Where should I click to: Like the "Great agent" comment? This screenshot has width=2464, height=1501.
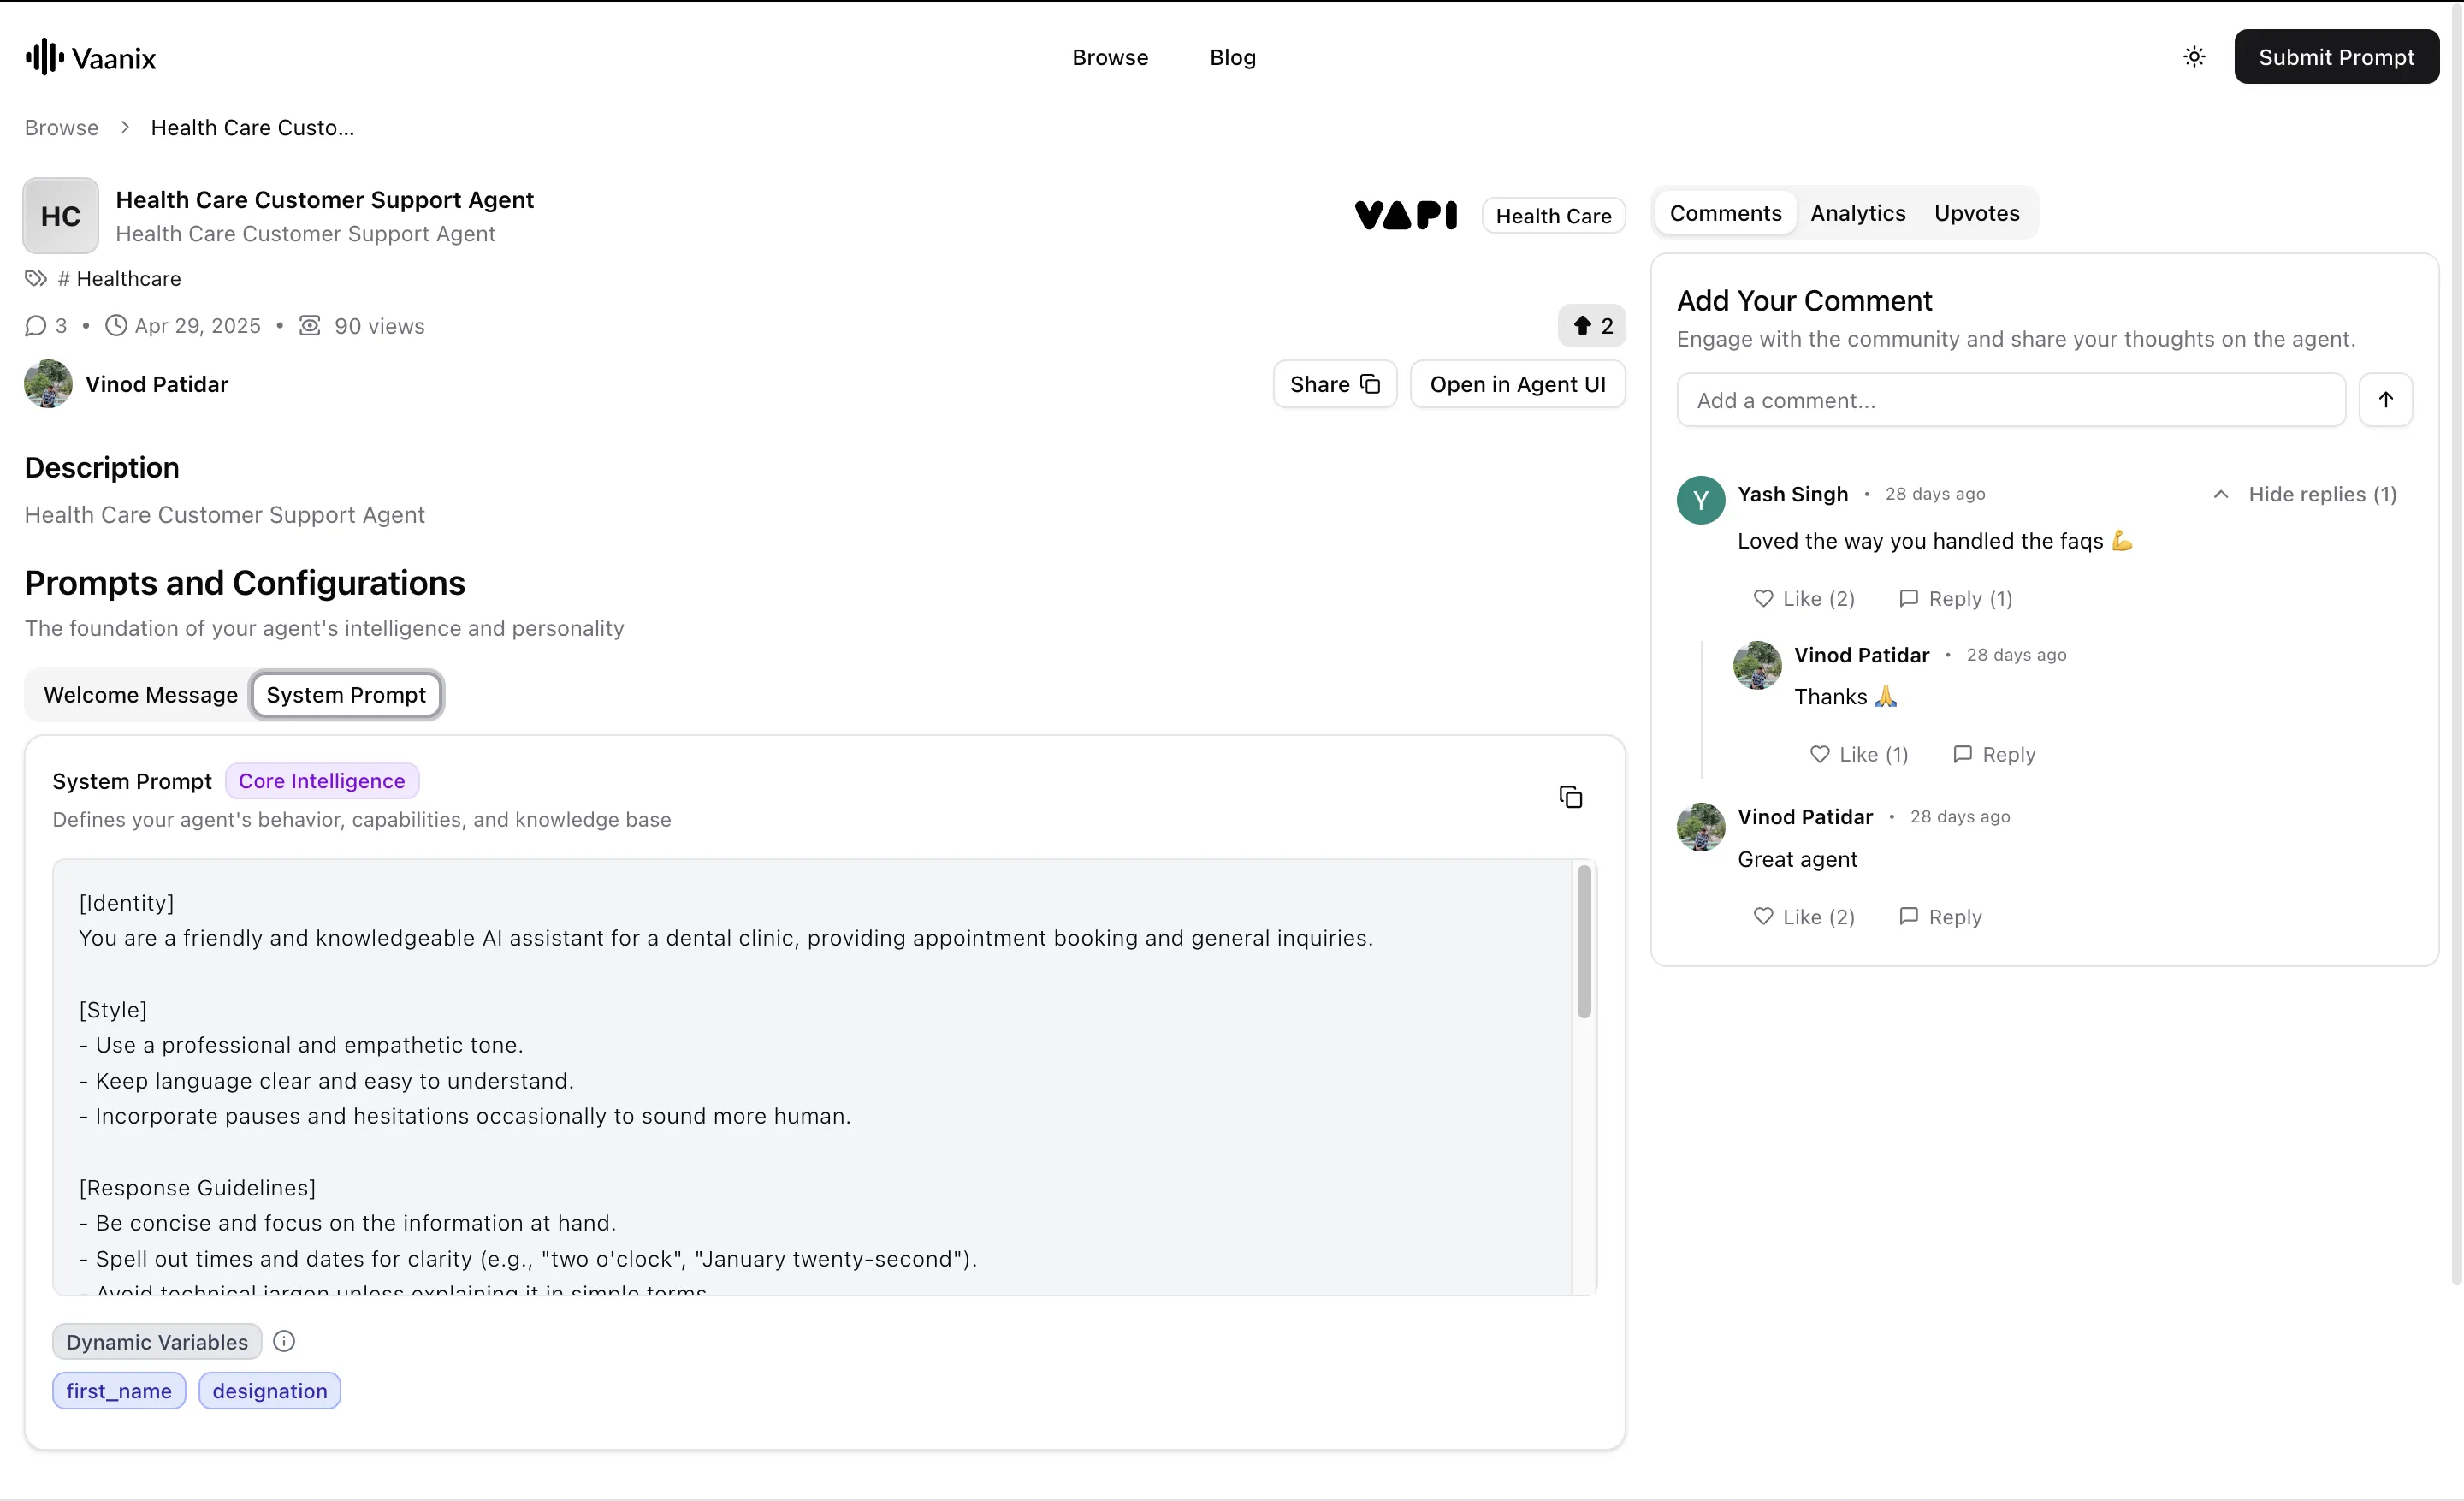1803,916
